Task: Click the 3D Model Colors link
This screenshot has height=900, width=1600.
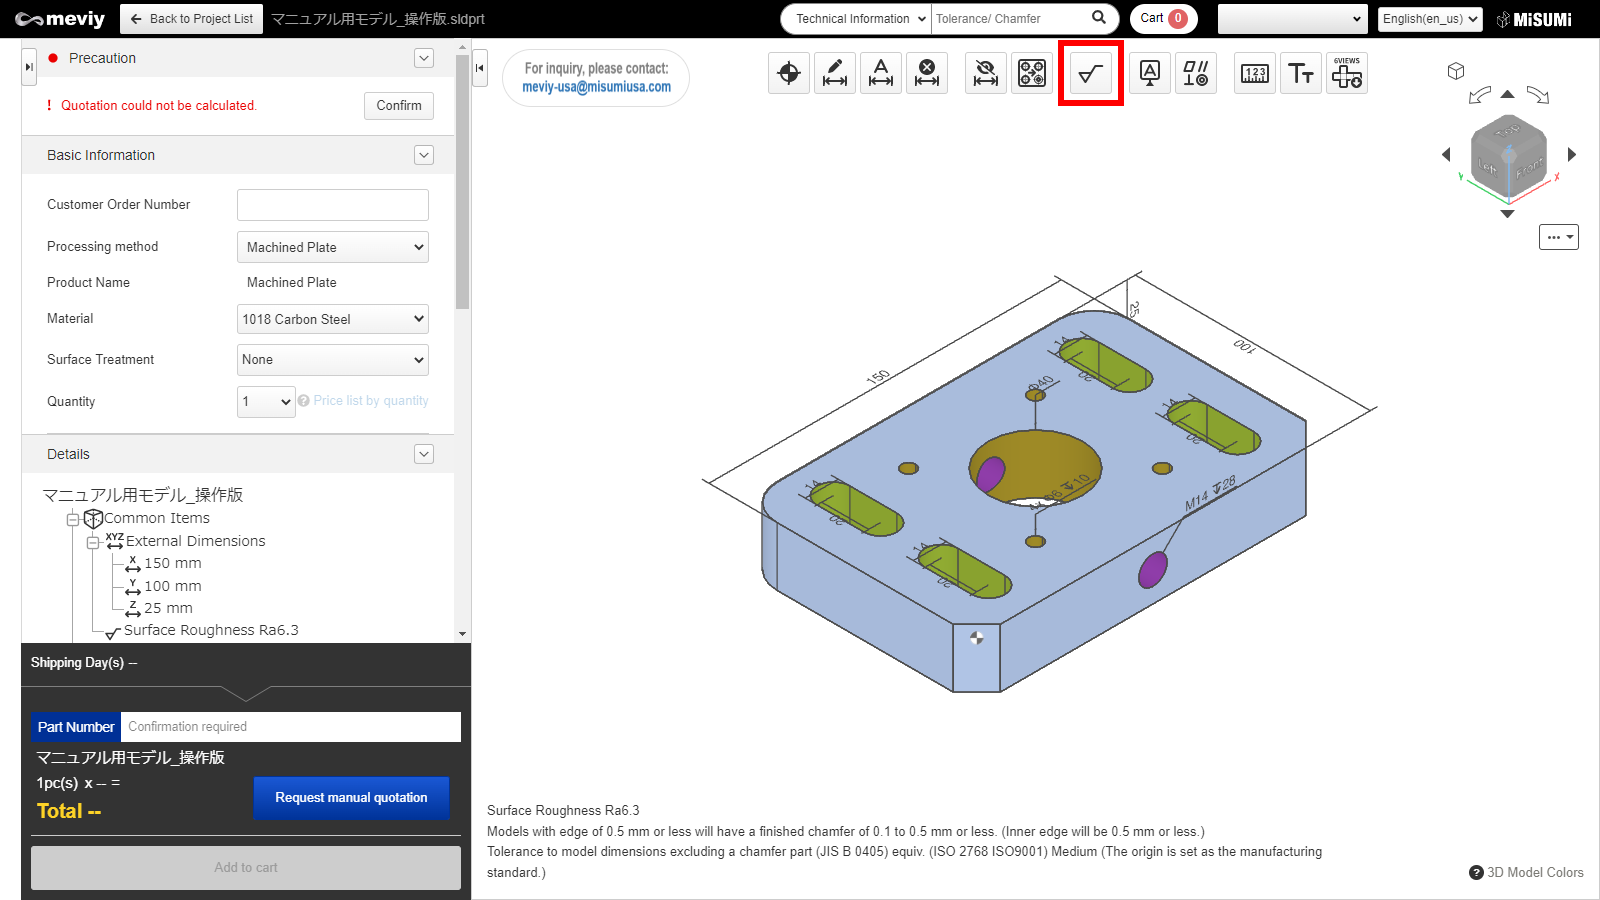Action: click(x=1535, y=872)
